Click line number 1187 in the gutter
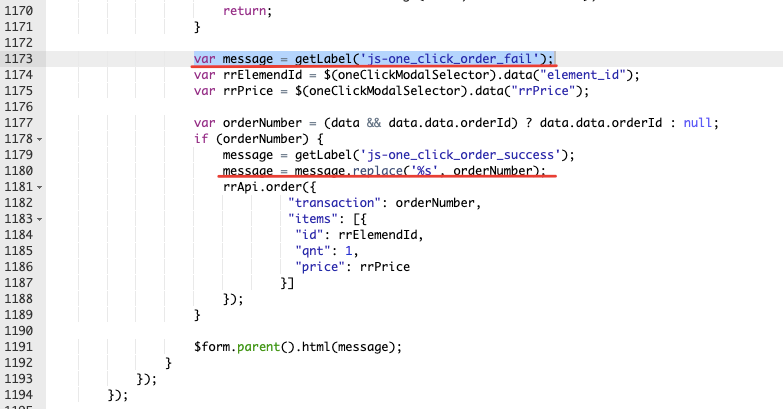Screen dimensions: 783x409 point(18,282)
